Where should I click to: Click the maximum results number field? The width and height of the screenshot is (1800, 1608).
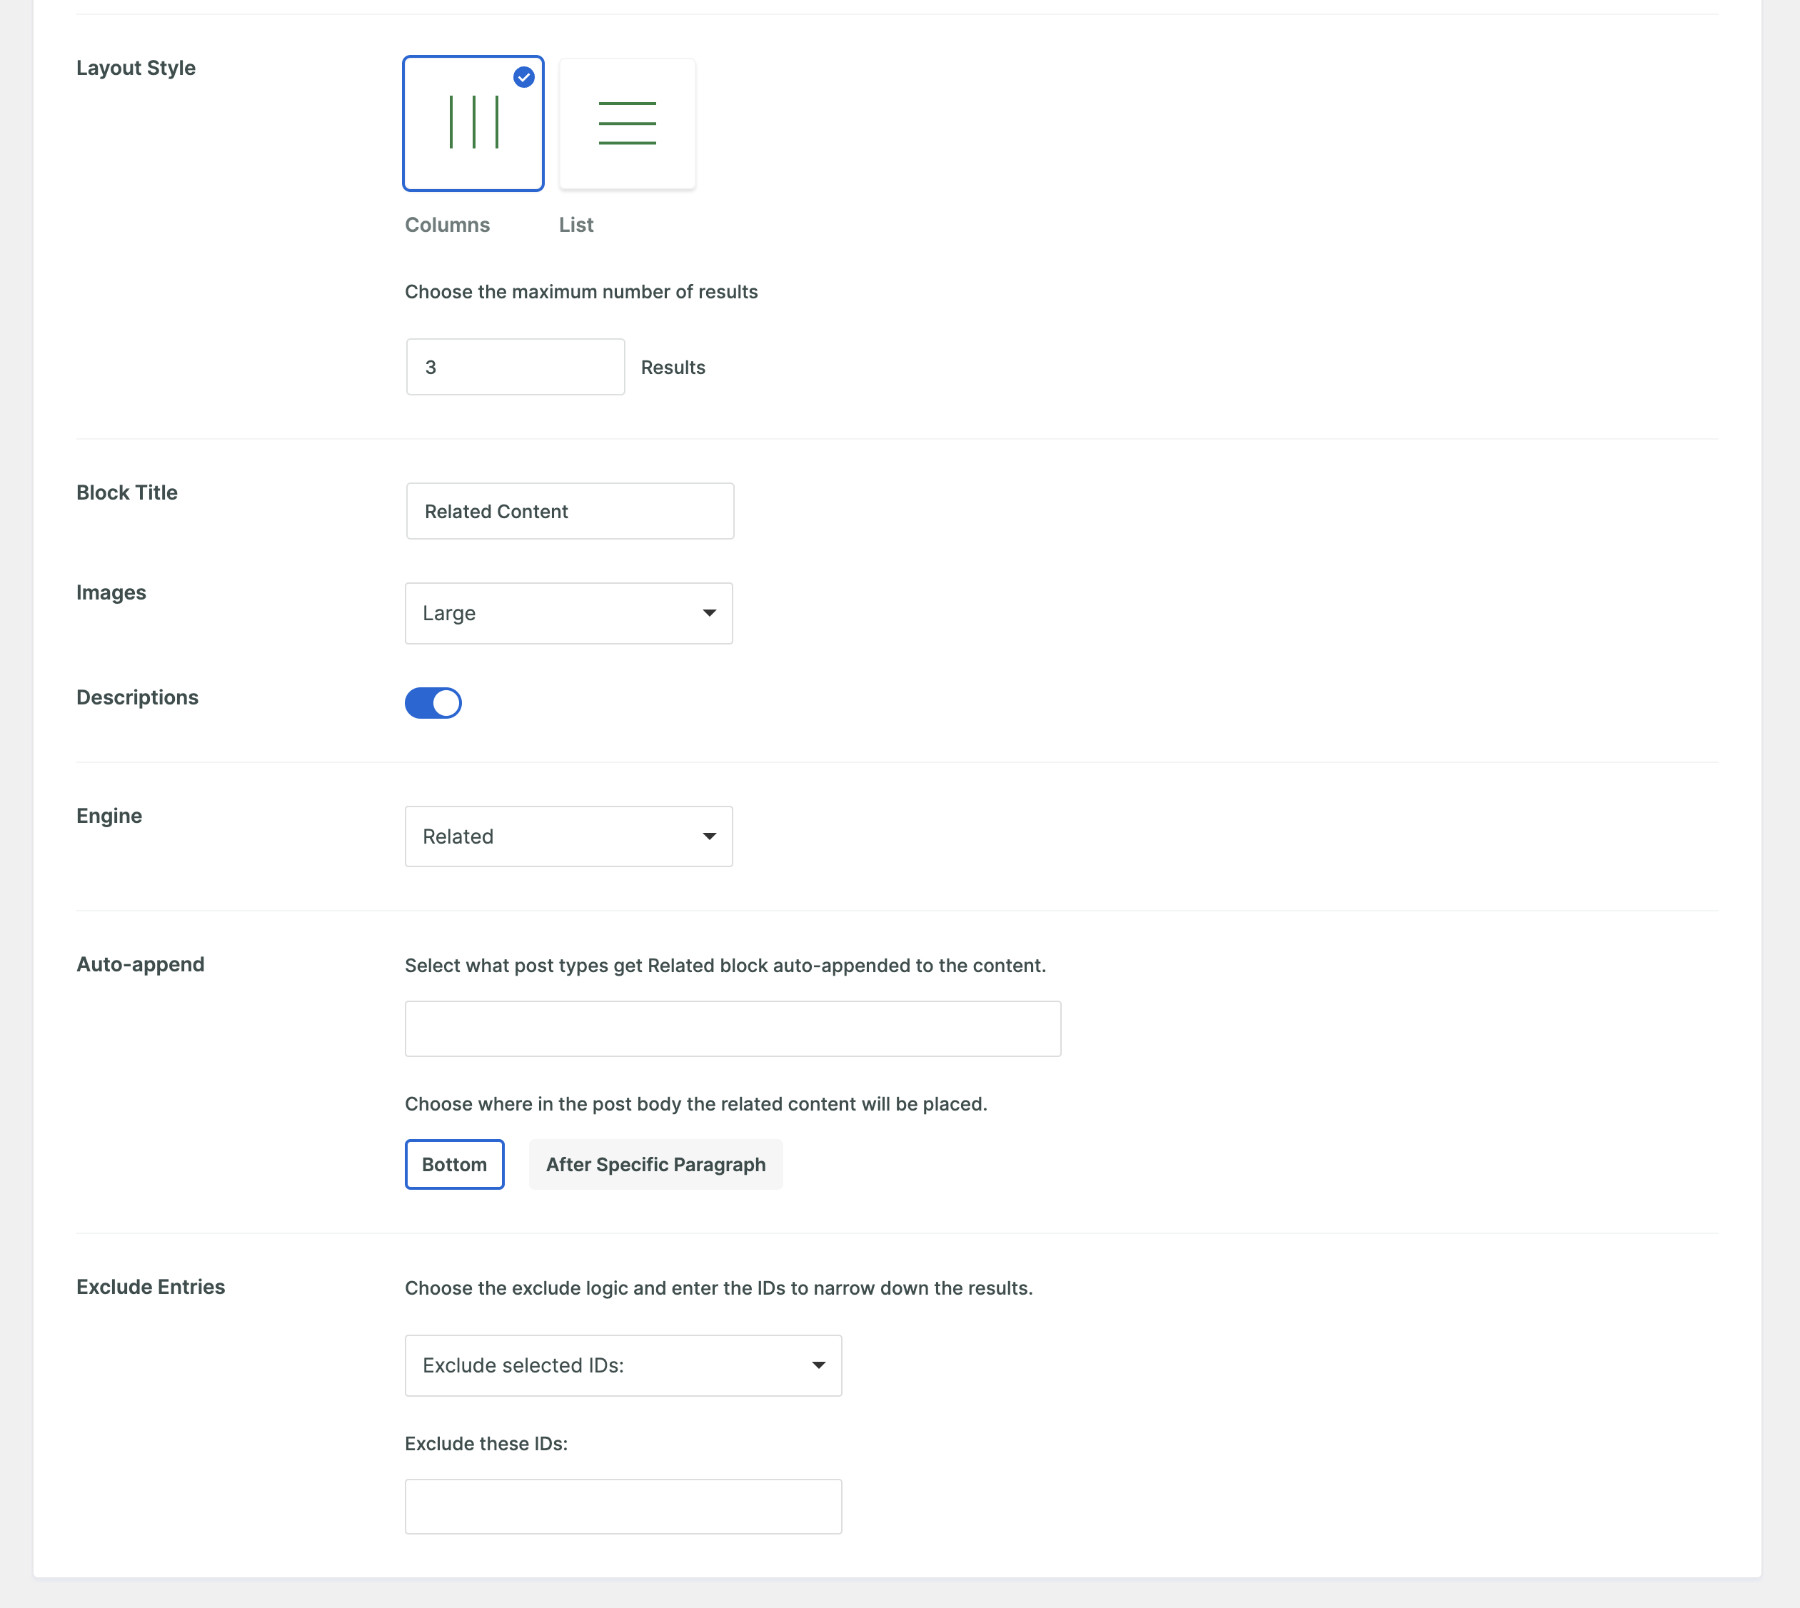(x=515, y=367)
